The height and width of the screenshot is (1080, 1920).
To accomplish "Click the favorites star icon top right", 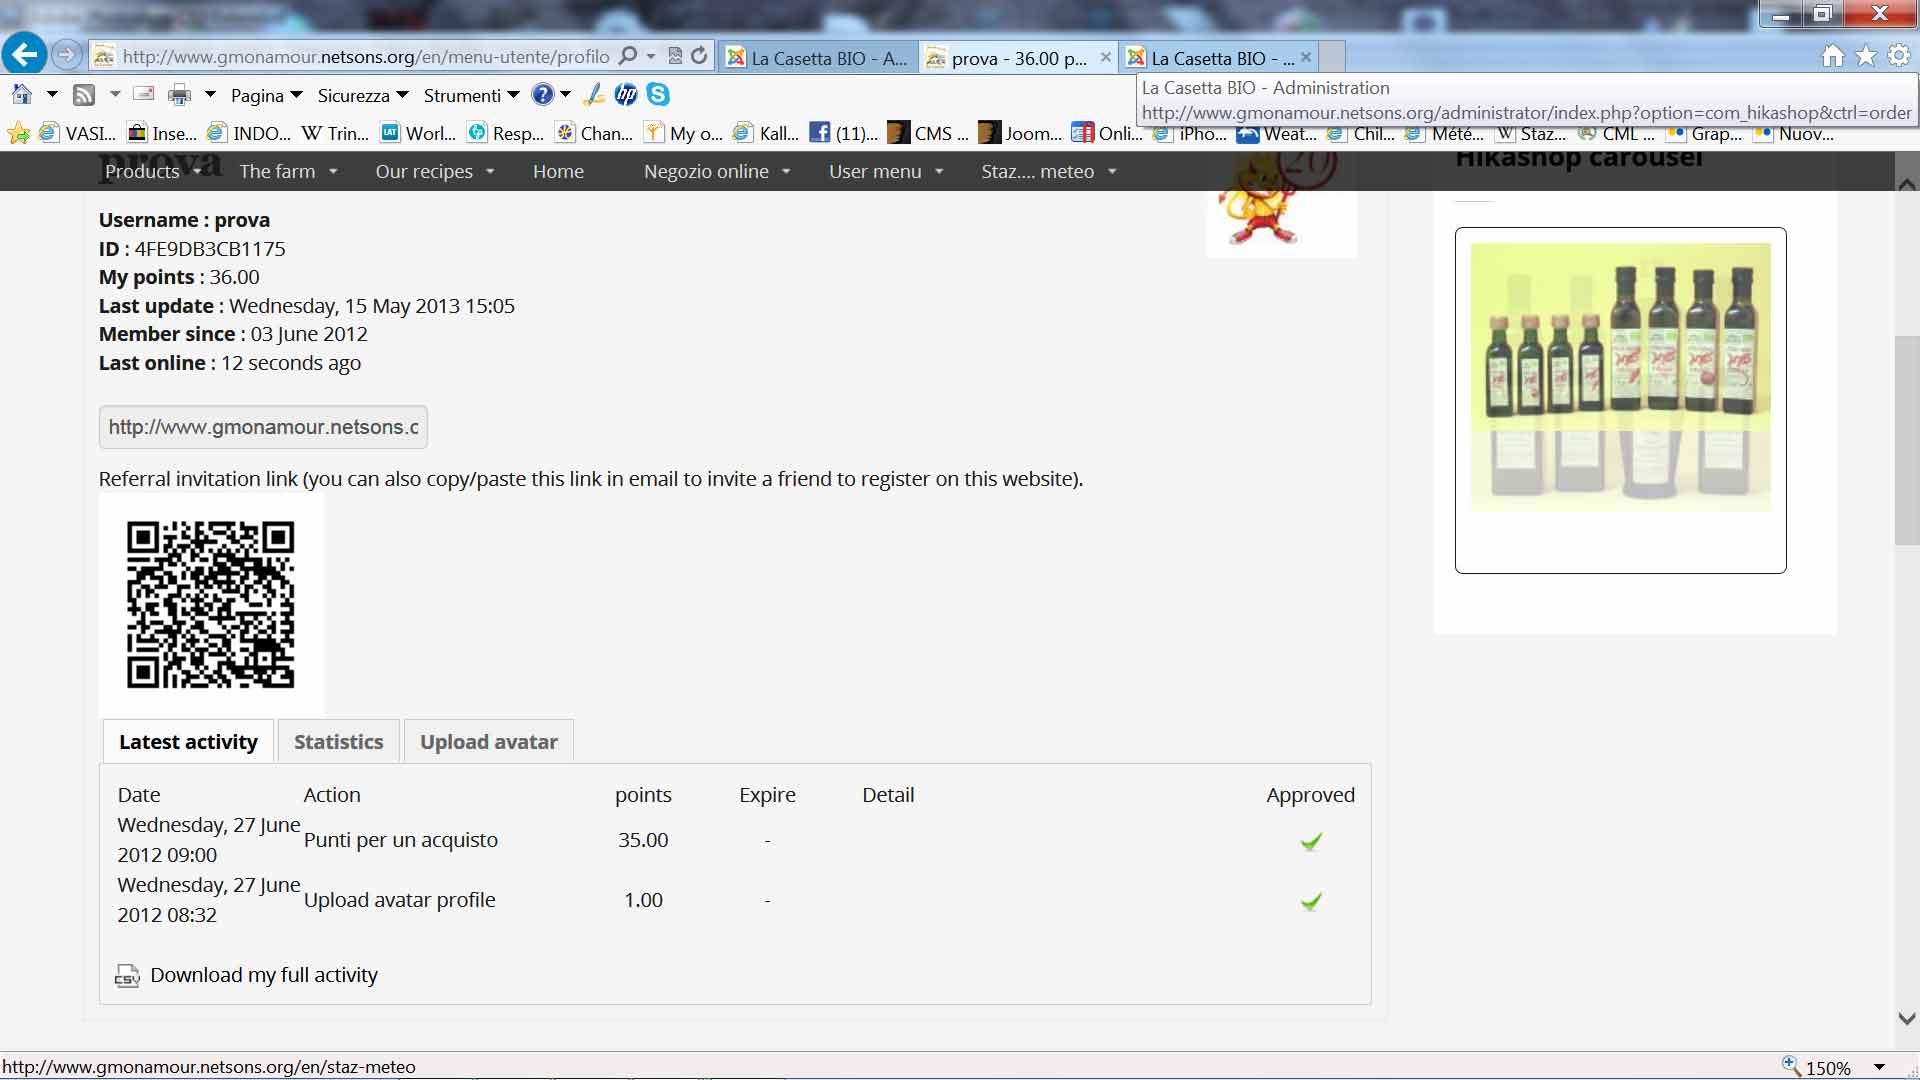I will 1866,56.
